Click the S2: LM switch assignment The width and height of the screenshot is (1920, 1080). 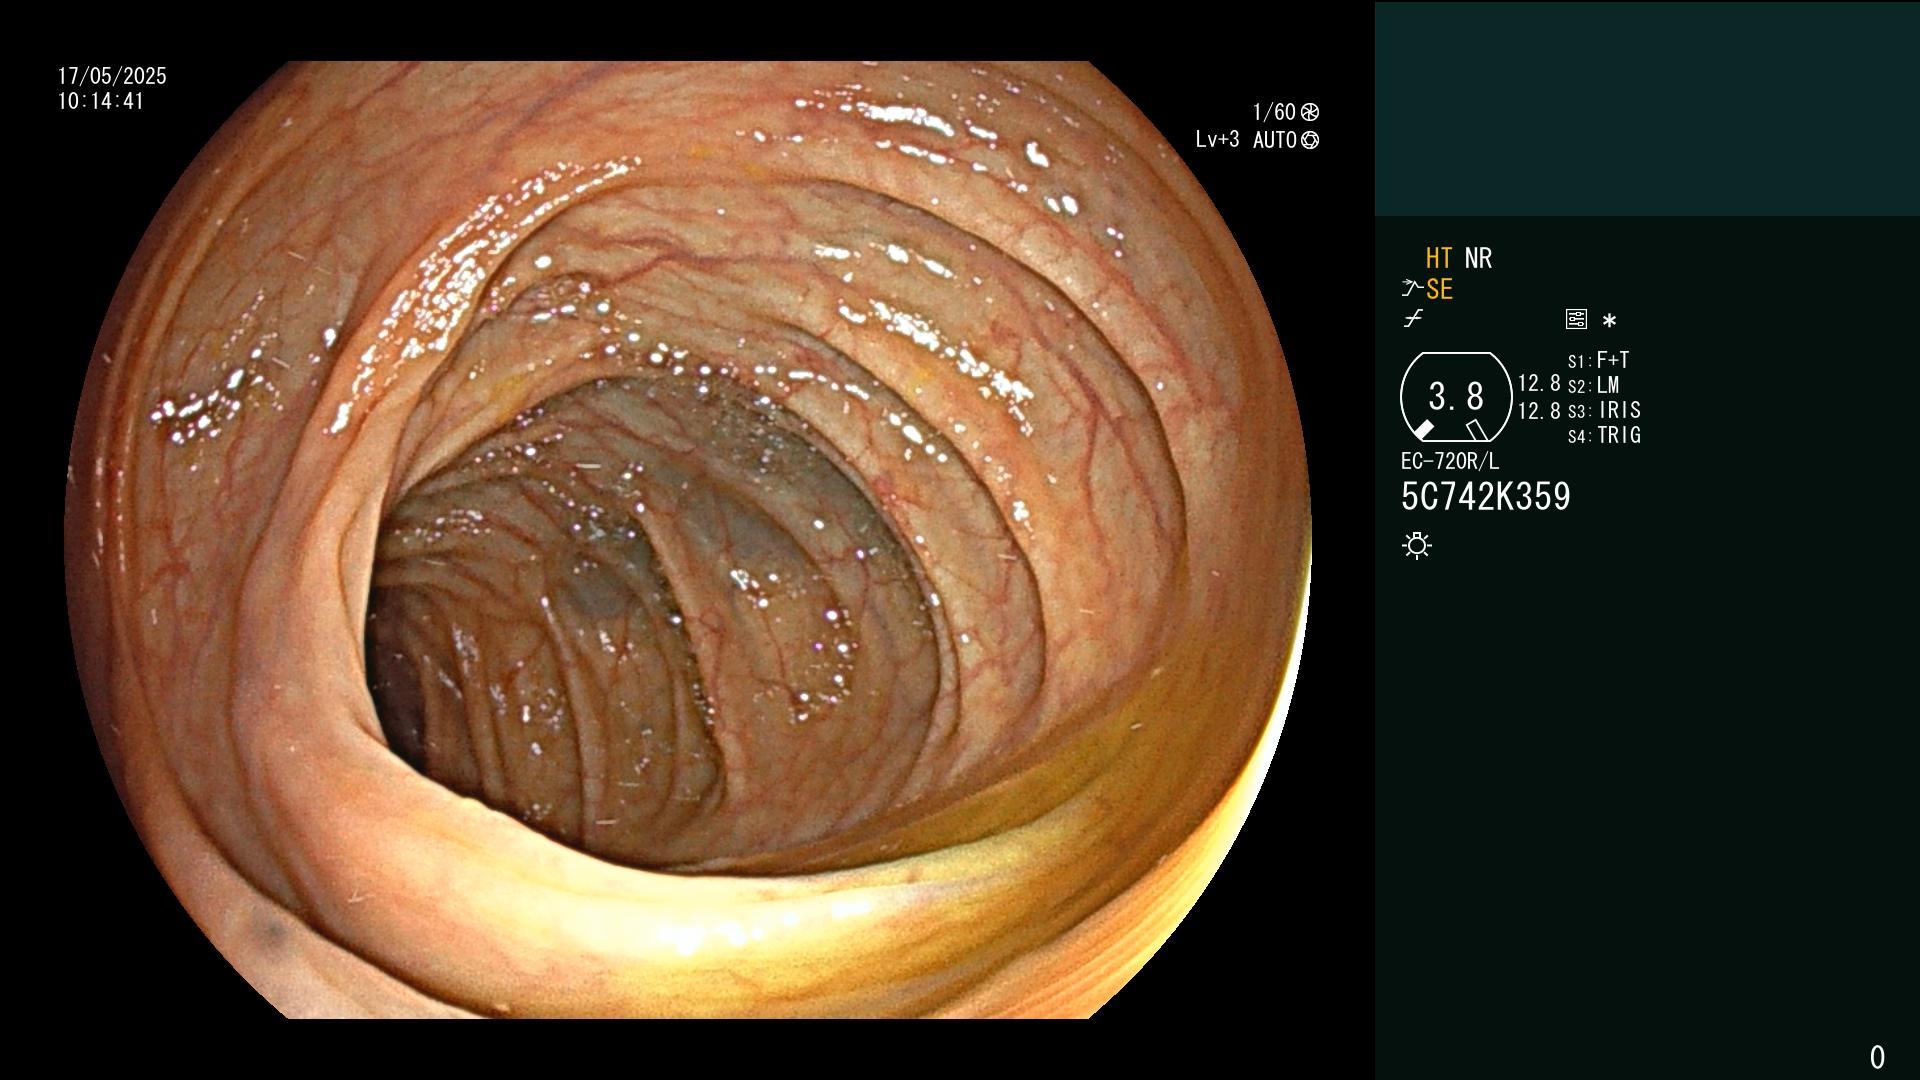click(x=1593, y=385)
